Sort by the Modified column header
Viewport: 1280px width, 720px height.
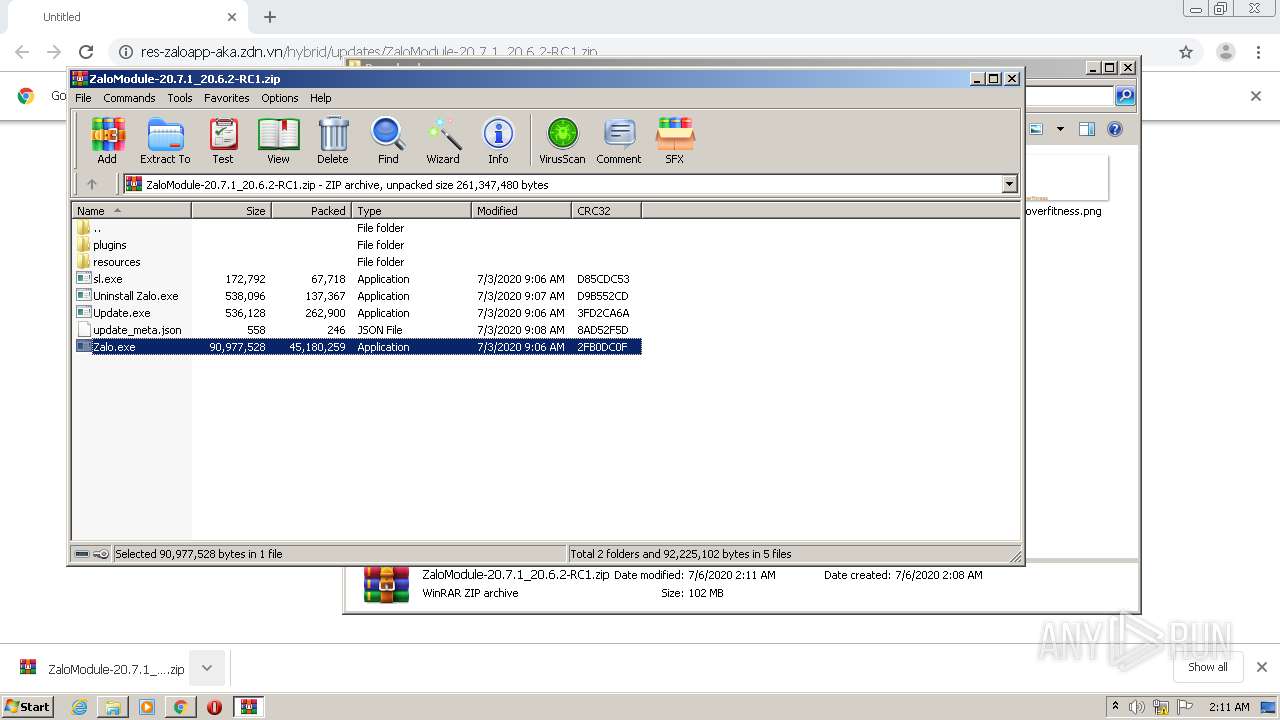(522, 211)
